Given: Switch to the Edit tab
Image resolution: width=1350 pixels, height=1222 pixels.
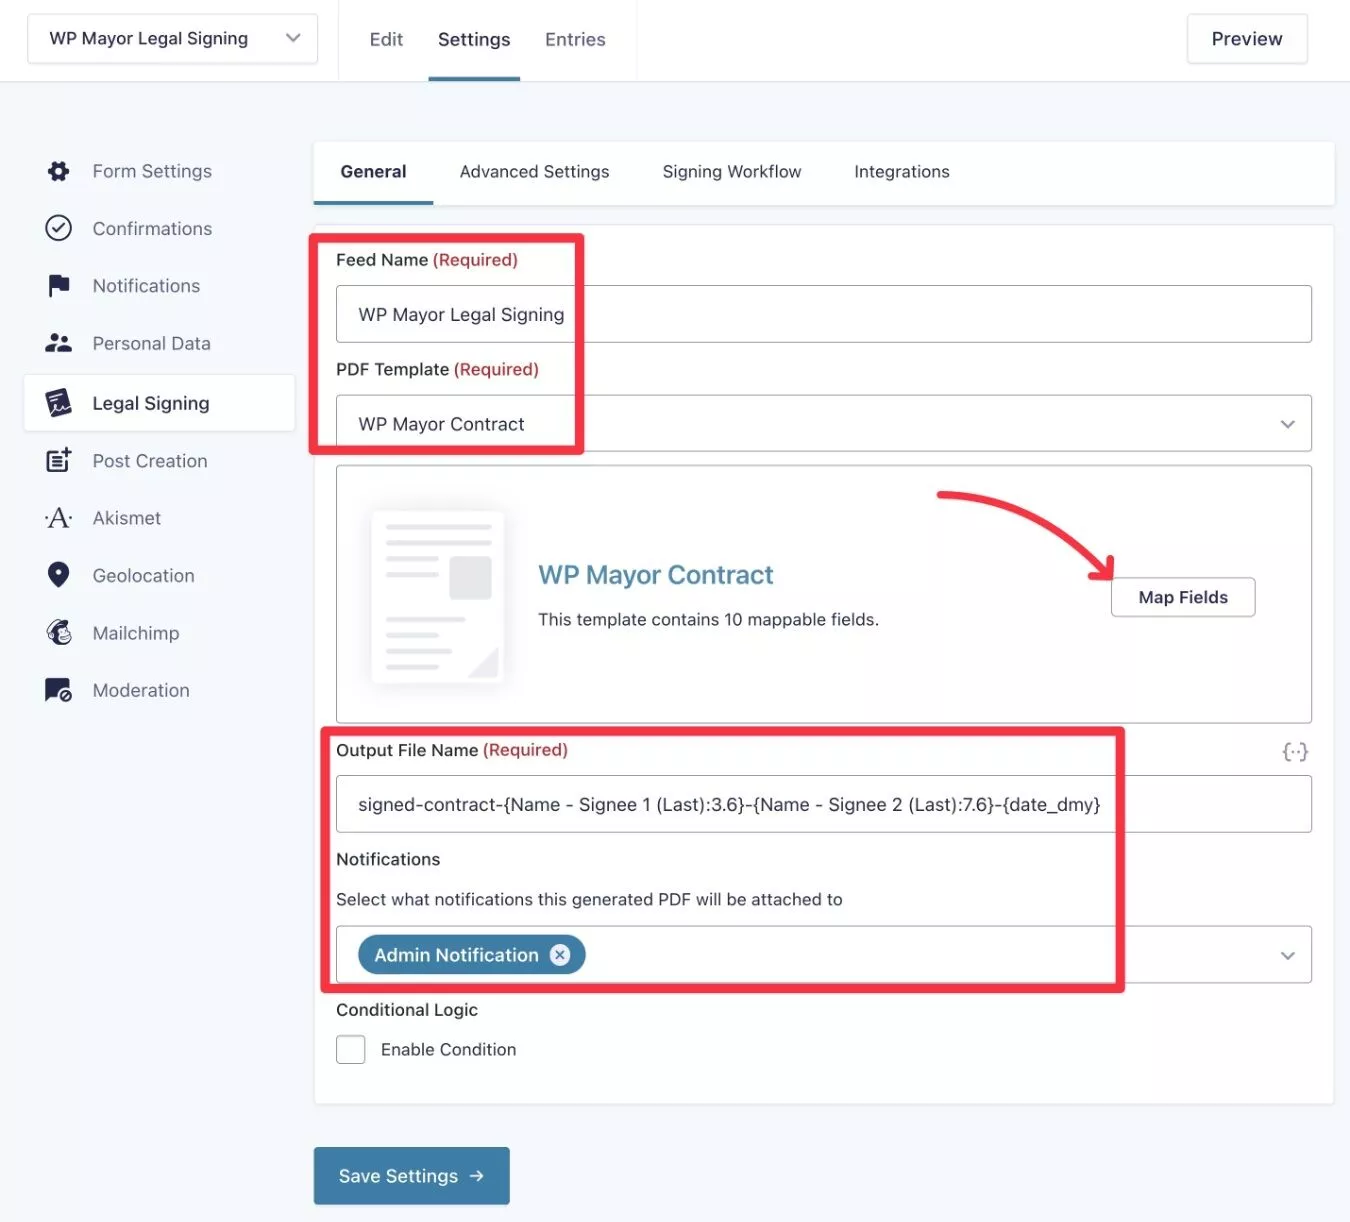Looking at the screenshot, I should pos(386,39).
